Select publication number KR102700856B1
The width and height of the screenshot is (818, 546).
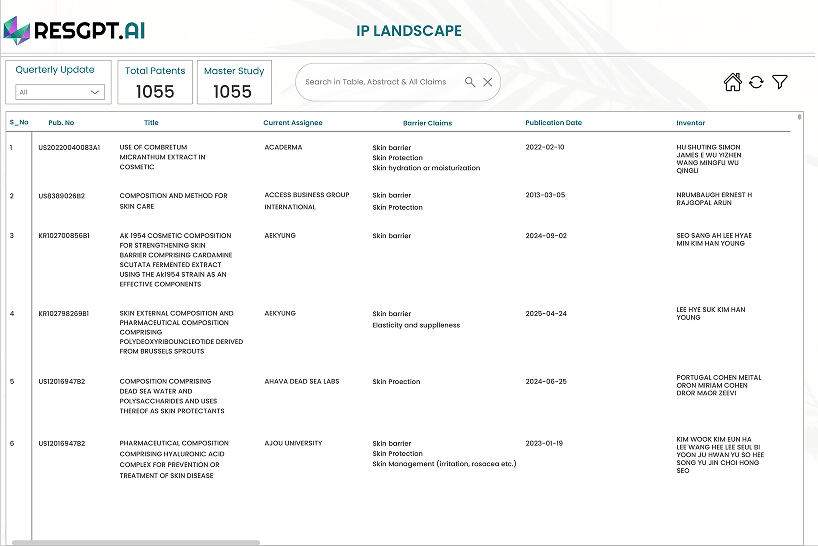coord(64,236)
